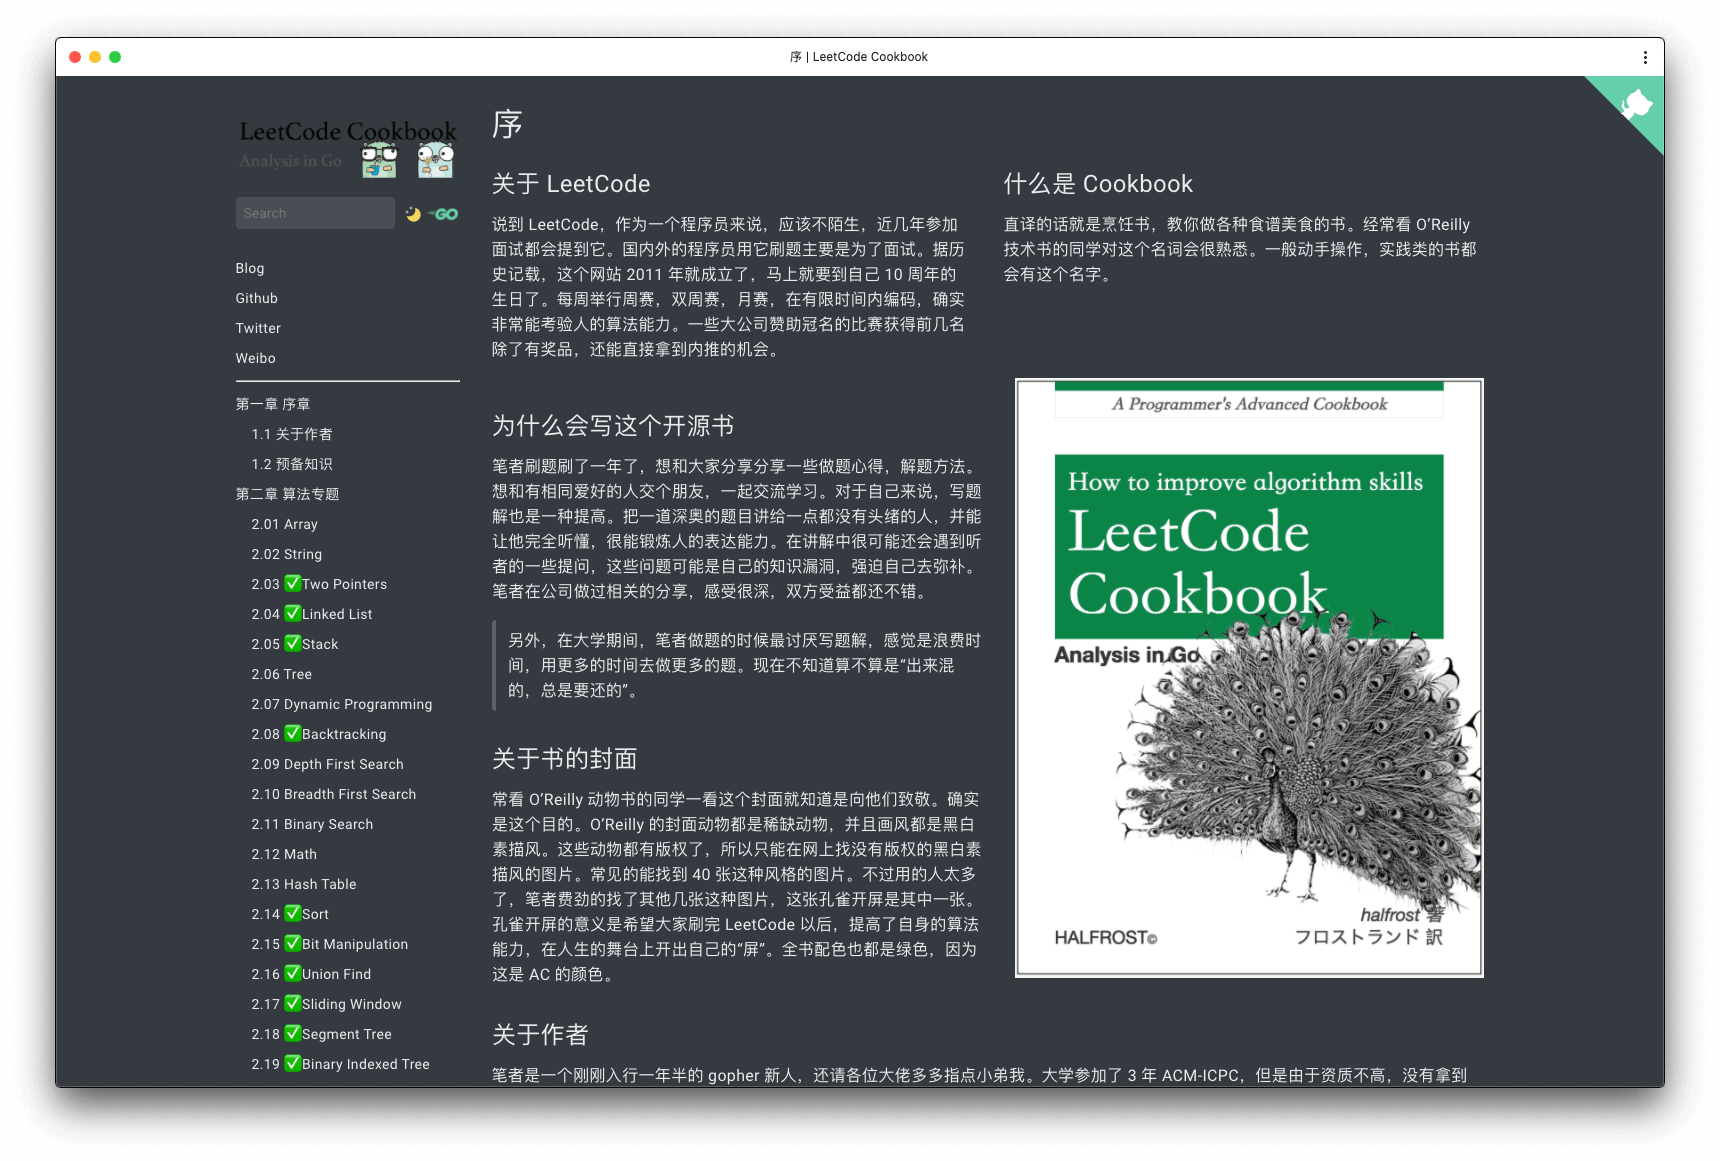Open the 2.07 Dynamic Programming chapter
Viewport: 1720px width, 1161px height.
342,704
